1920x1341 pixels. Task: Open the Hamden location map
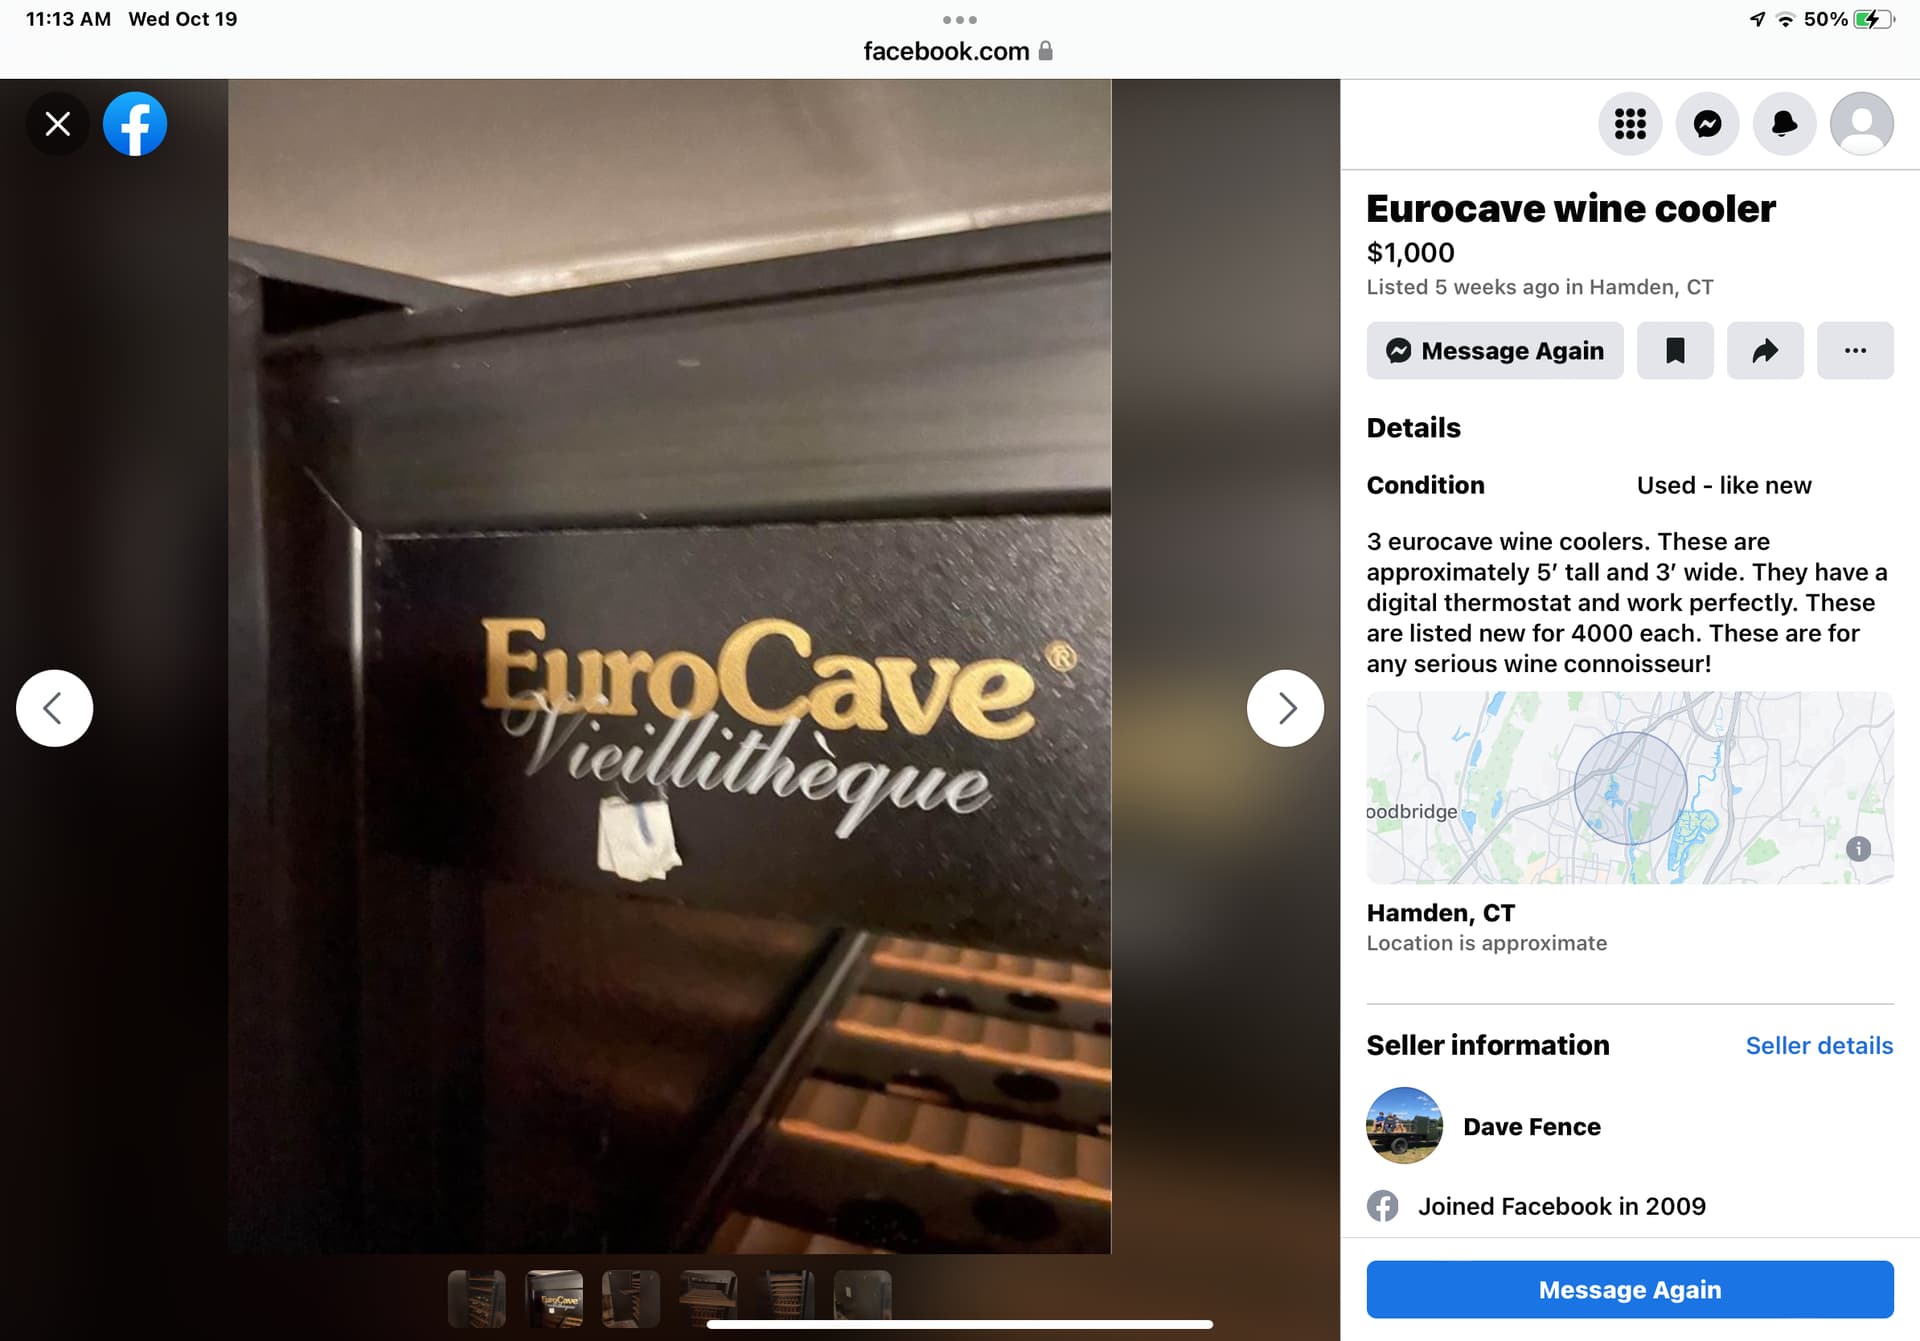pyautogui.click(x=1630, y=787)
